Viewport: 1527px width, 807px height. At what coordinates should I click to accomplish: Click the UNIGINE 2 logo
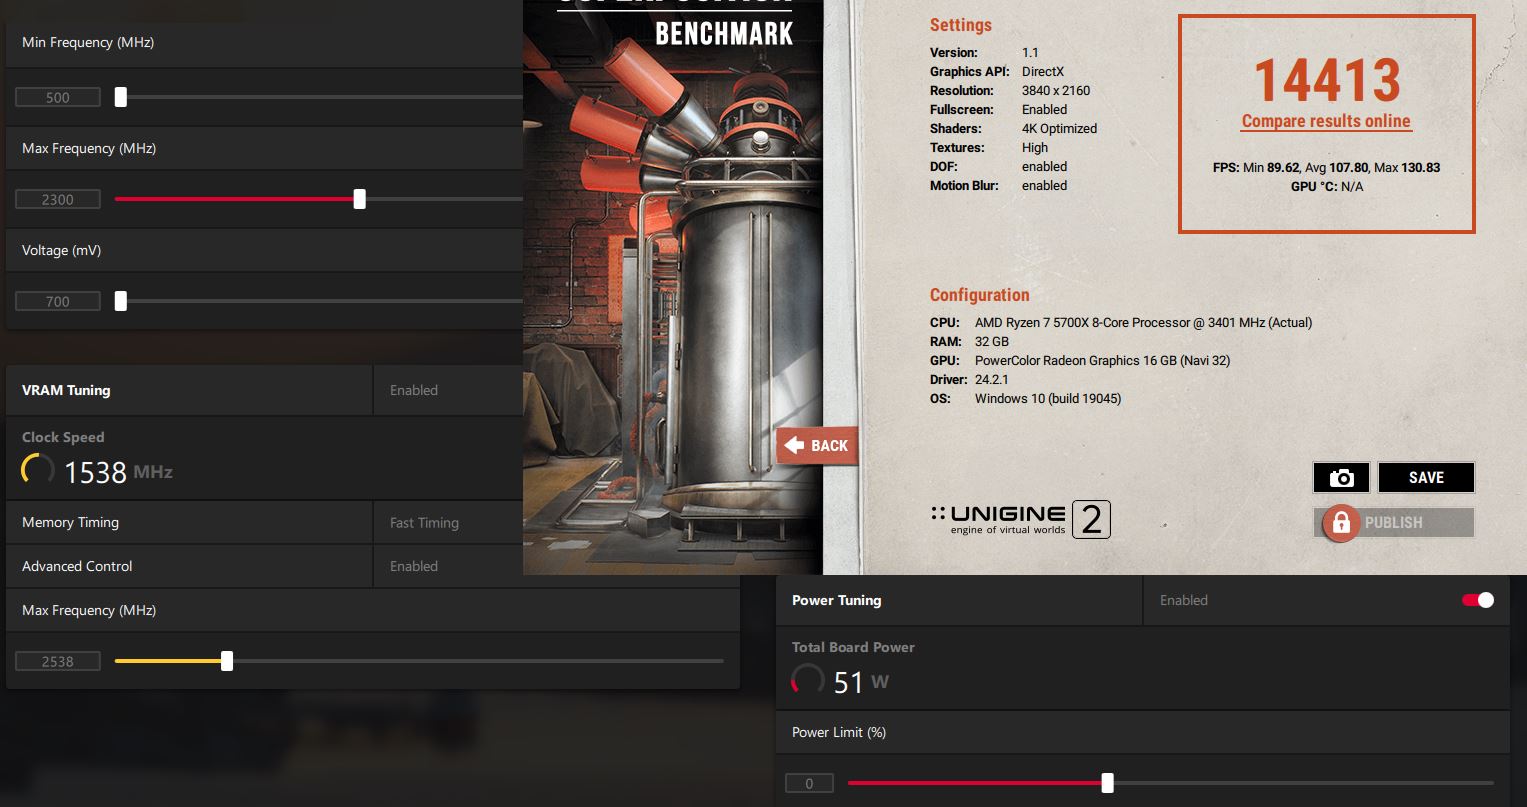[x=1021, y=519]
